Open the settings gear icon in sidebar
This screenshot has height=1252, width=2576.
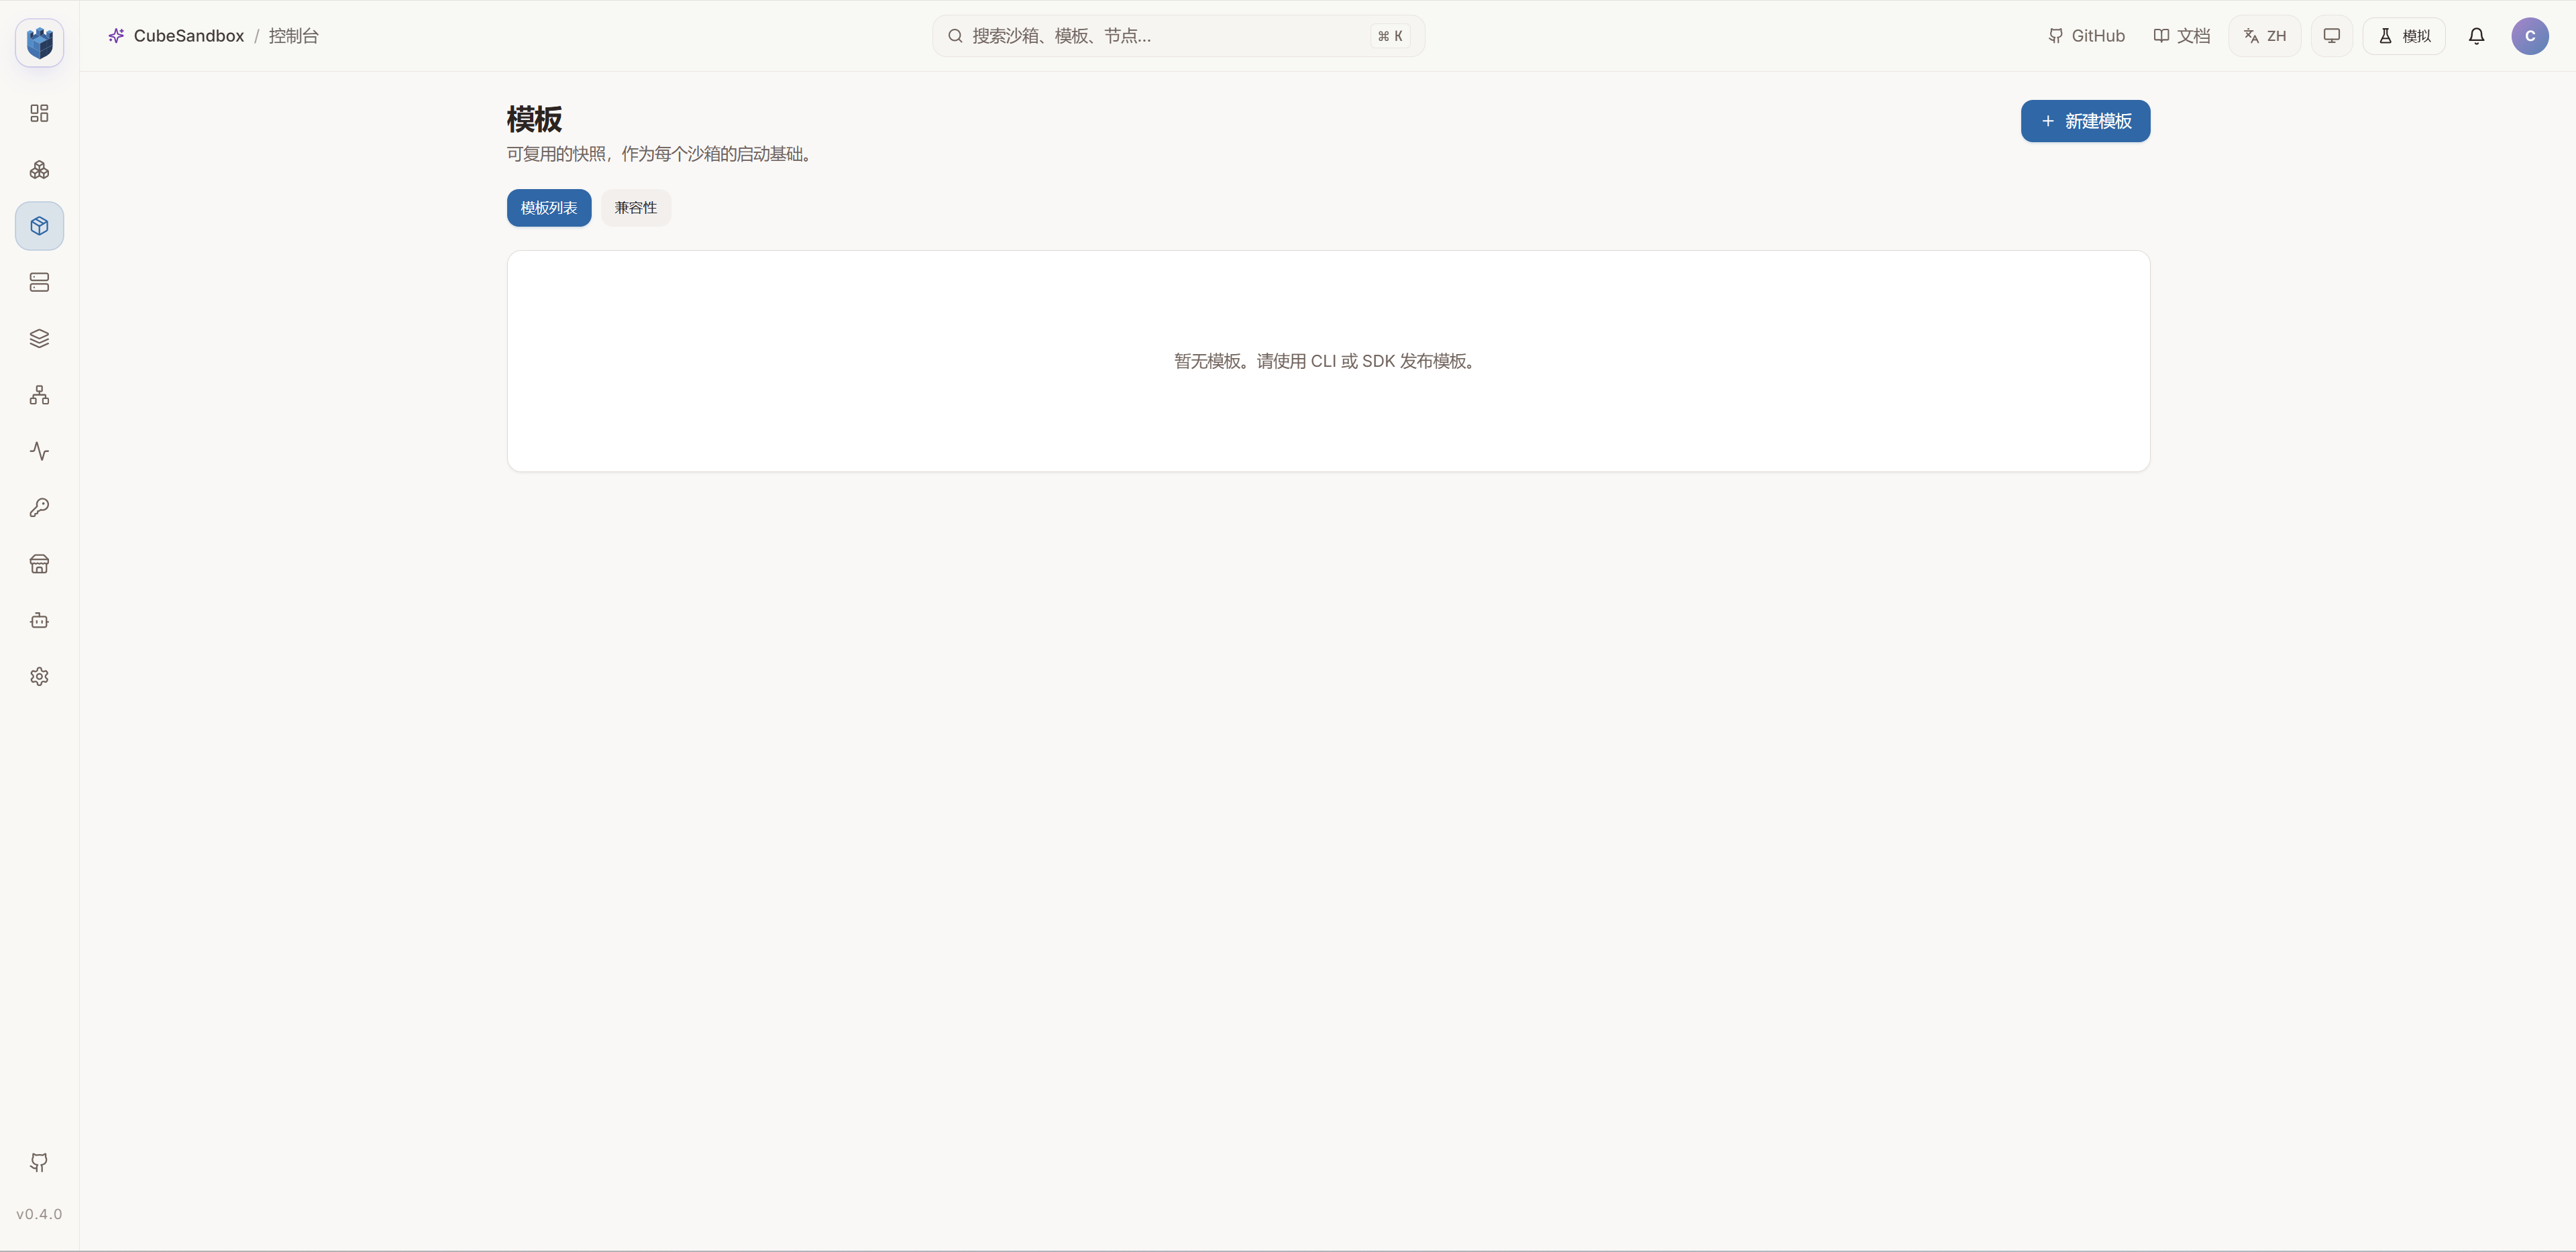pos(39,677)
